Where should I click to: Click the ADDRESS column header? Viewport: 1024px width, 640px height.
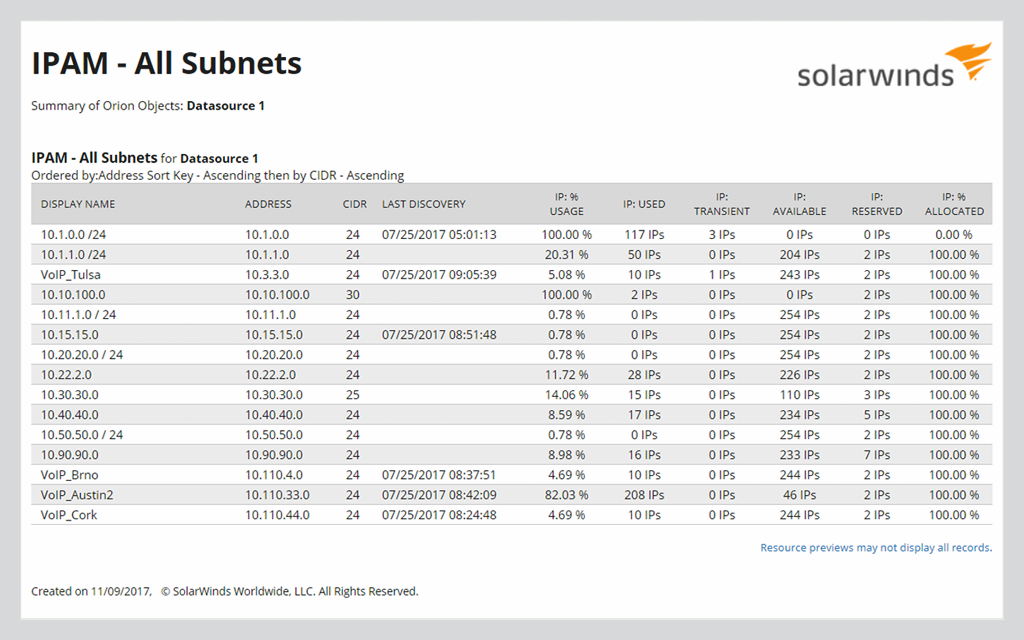click(x=268, y=204)
